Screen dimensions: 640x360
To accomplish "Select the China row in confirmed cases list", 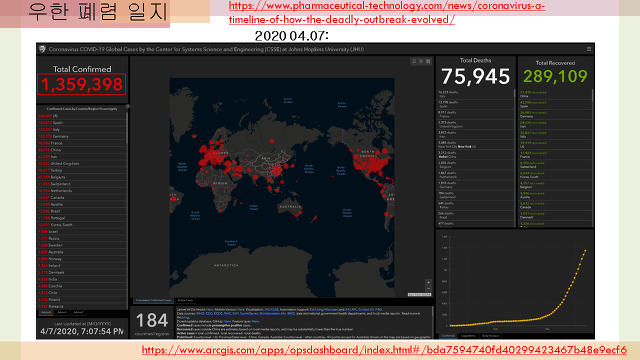I will click(82, 150).
